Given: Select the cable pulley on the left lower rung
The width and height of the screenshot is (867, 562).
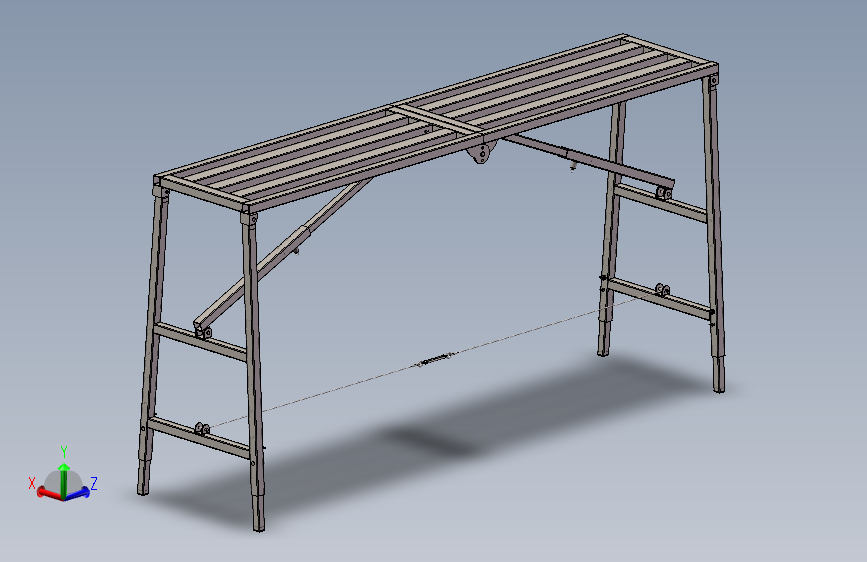Looking at the screenshot, I should click(x=202, y=429).
